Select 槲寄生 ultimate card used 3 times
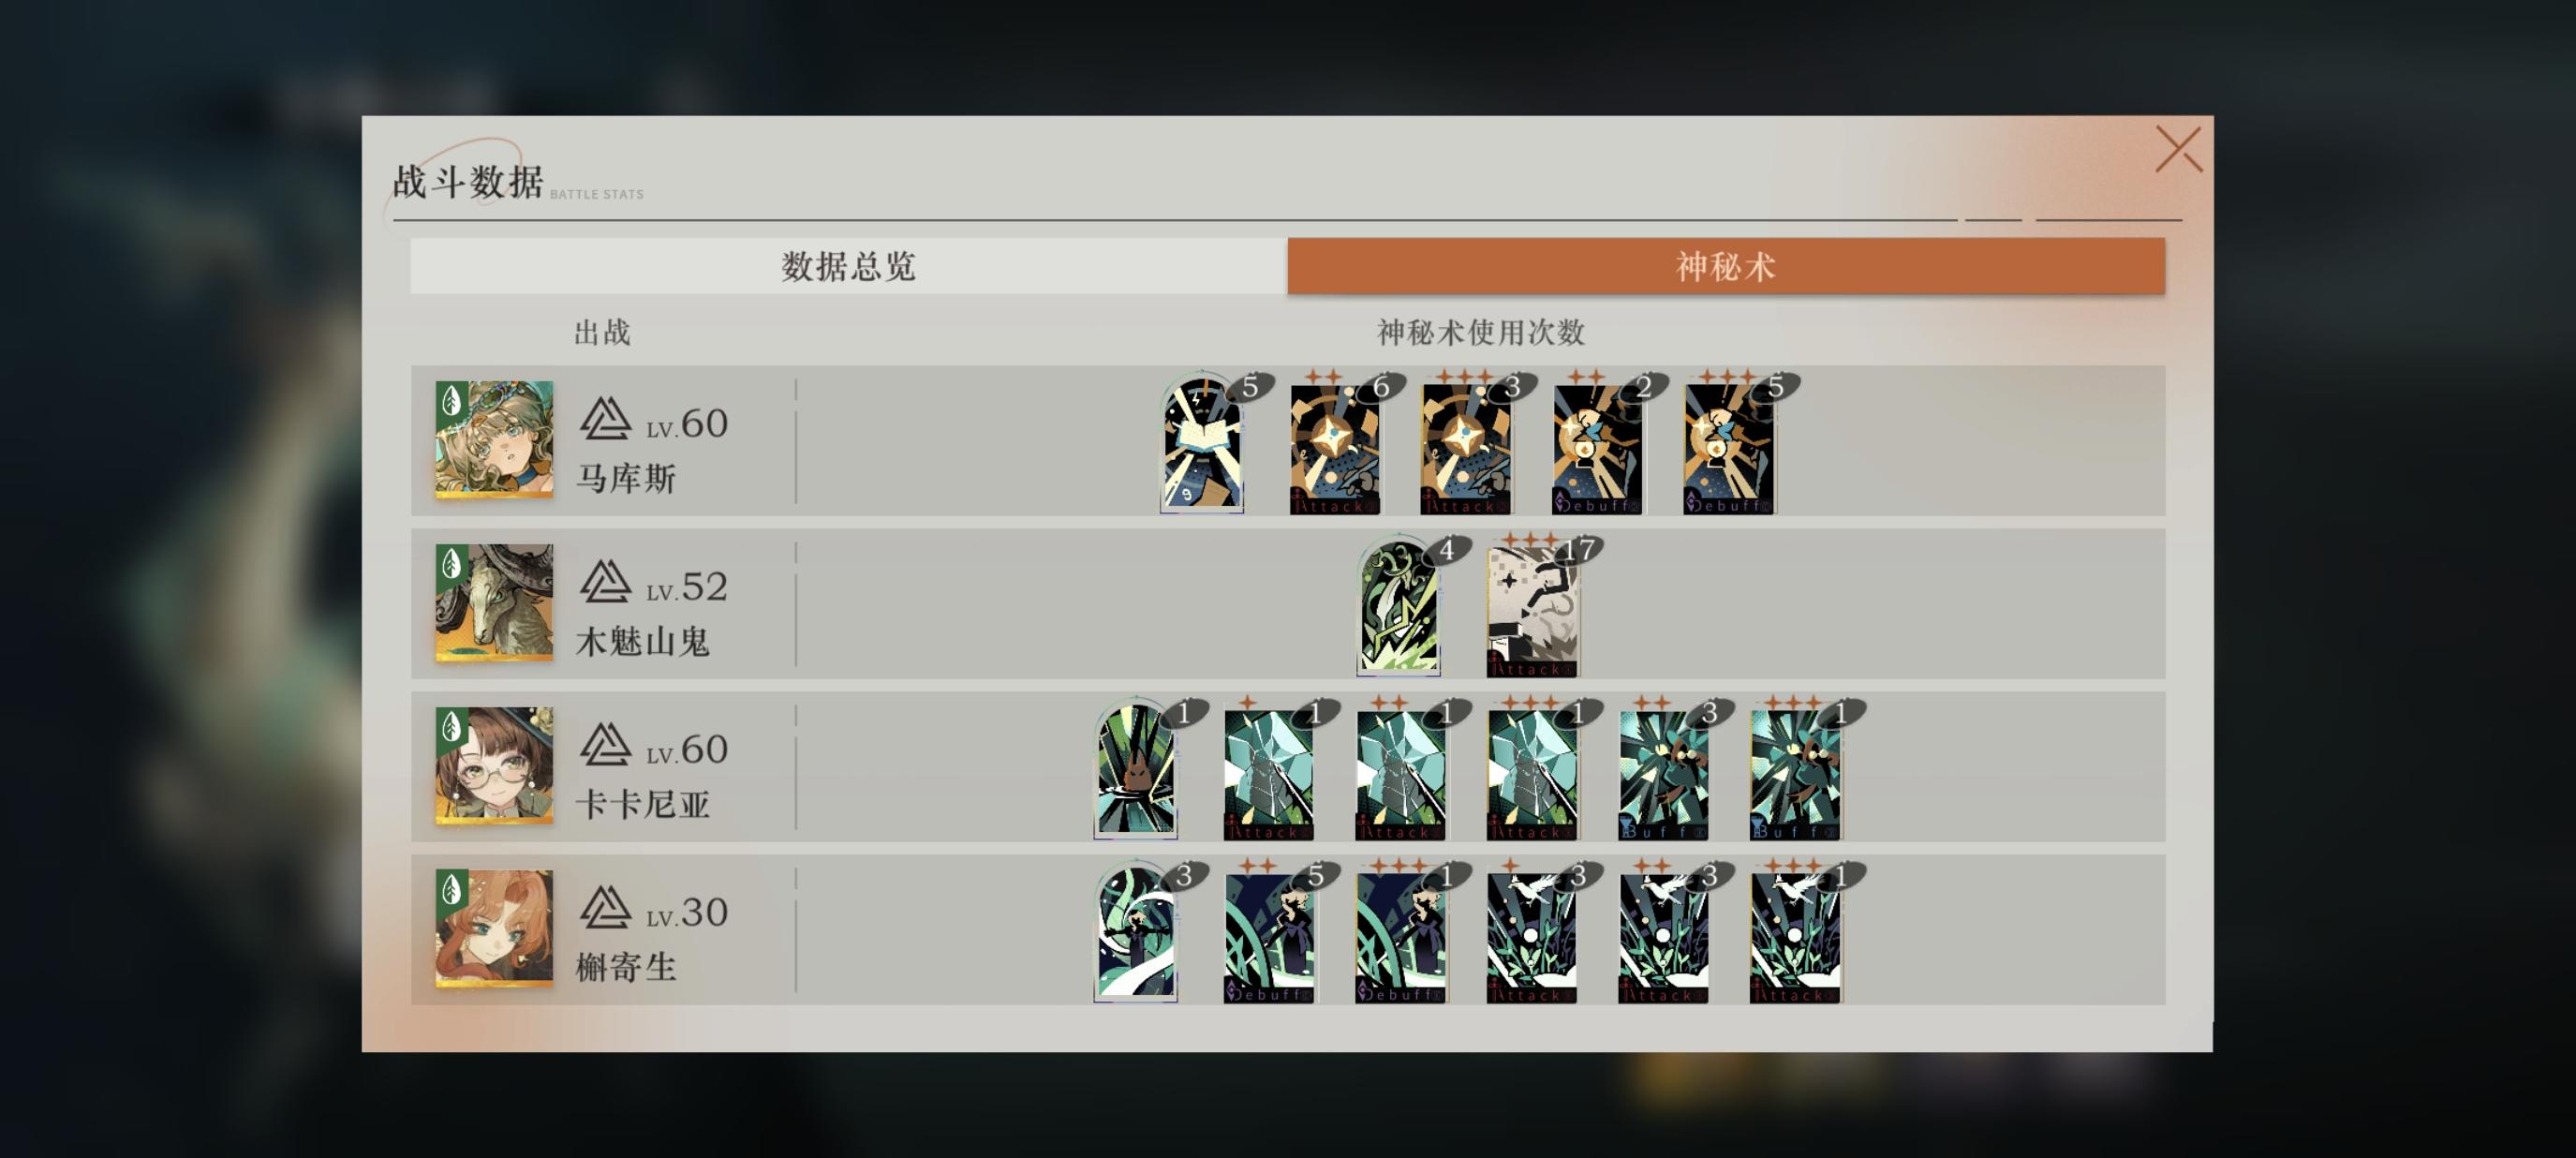Viewport: 2576px width, 1158px height. point(1136,931)
